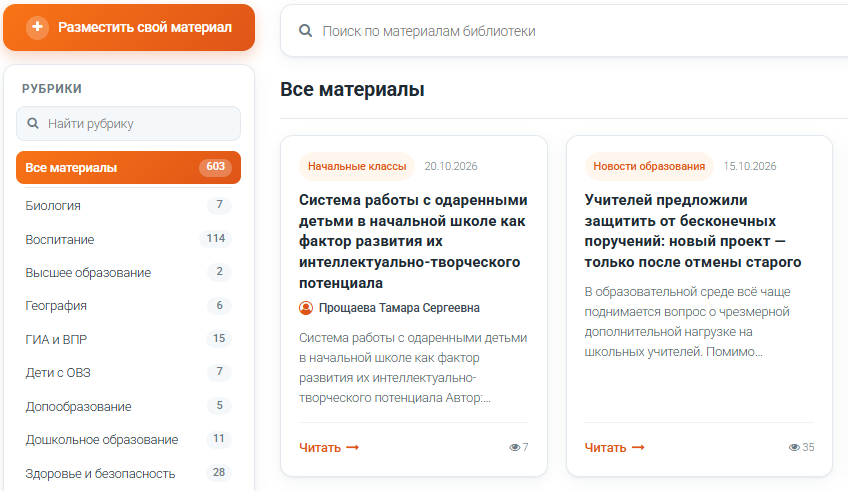Click the Все материалы page heading

(x=352, y=89)
